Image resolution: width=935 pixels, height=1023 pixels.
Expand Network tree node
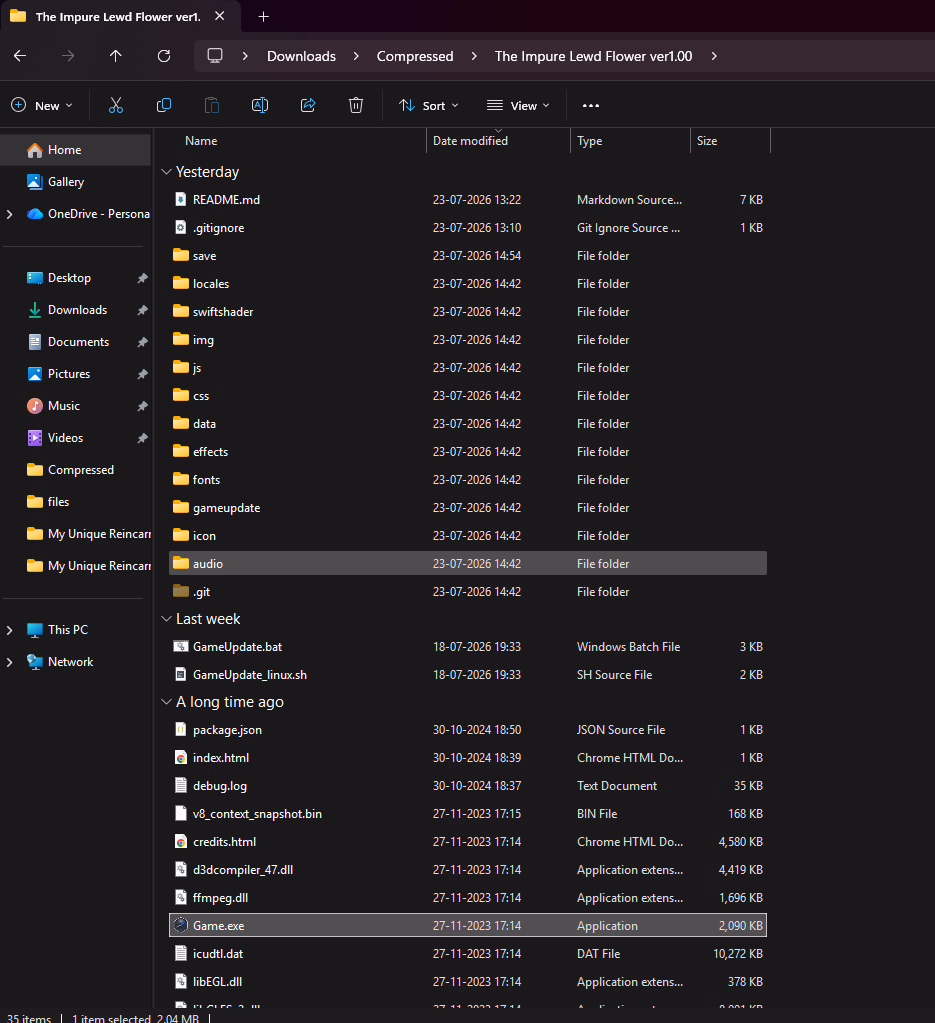tap(9, 662)
